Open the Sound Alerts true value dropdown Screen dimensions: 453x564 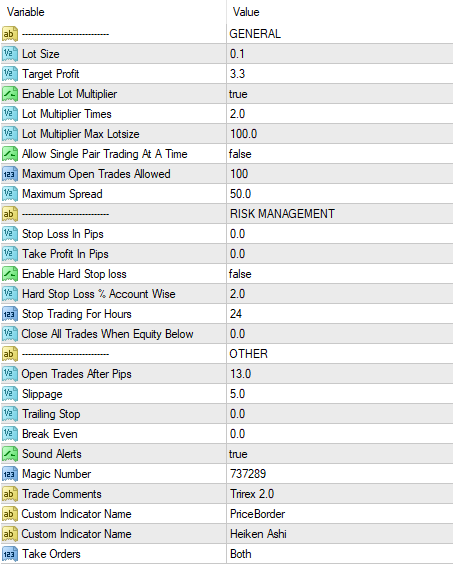tap(340, 454)
